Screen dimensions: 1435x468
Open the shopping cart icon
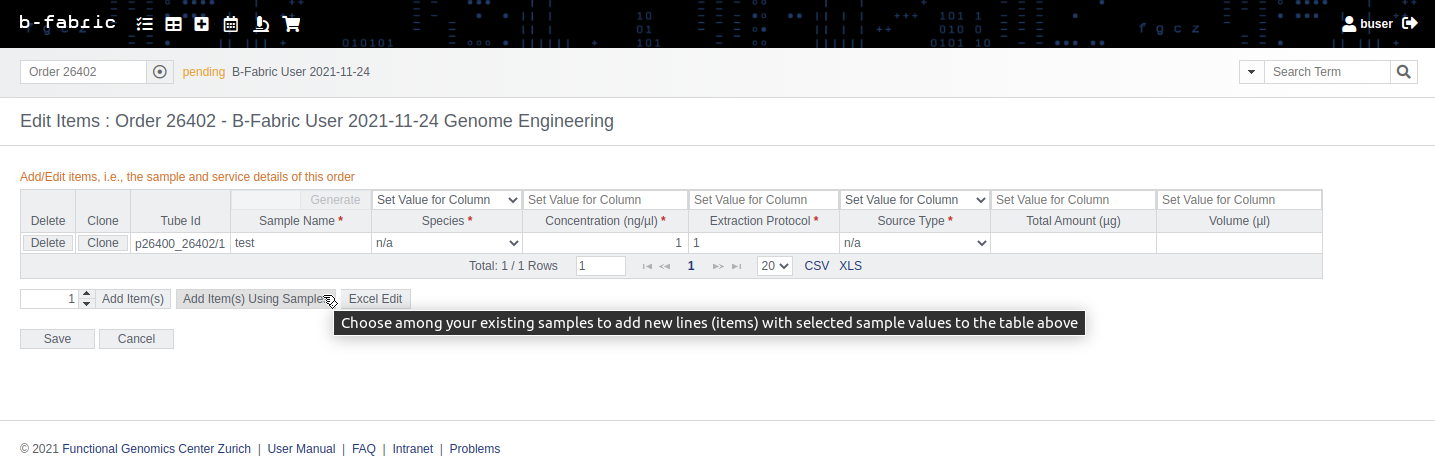tap(292, 24)
